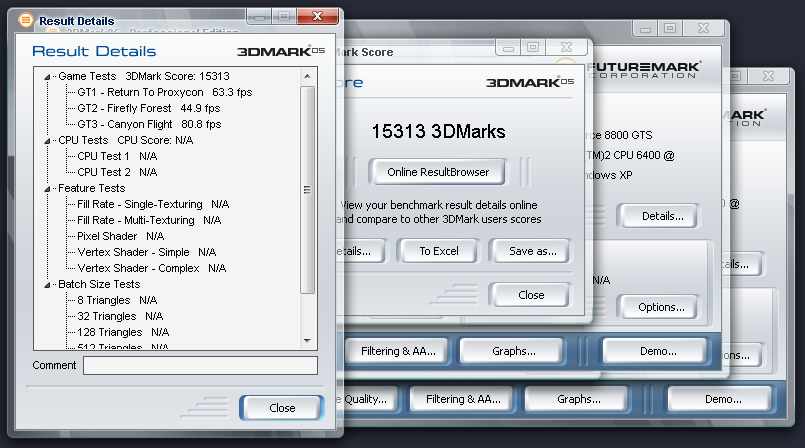Select the CPU Test 2 row
Screen dimensions: 805x448
tap(117, 172)
